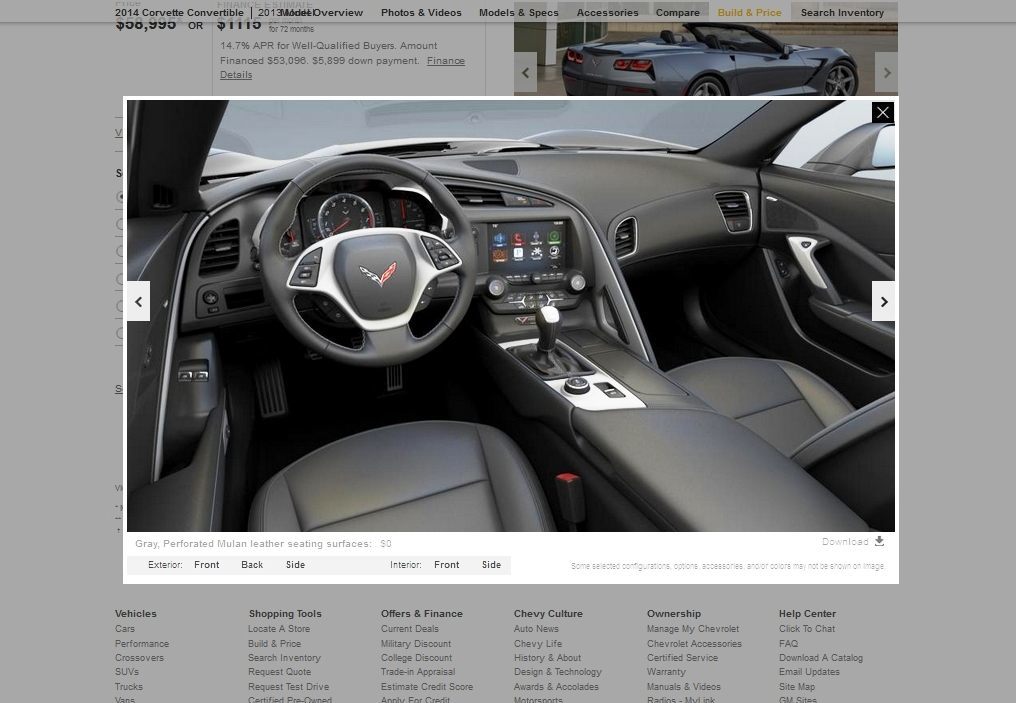The height and width of the screenshot is (703, 1016).
Task: Open Search Inventory tab
Action: pos(842,12)
